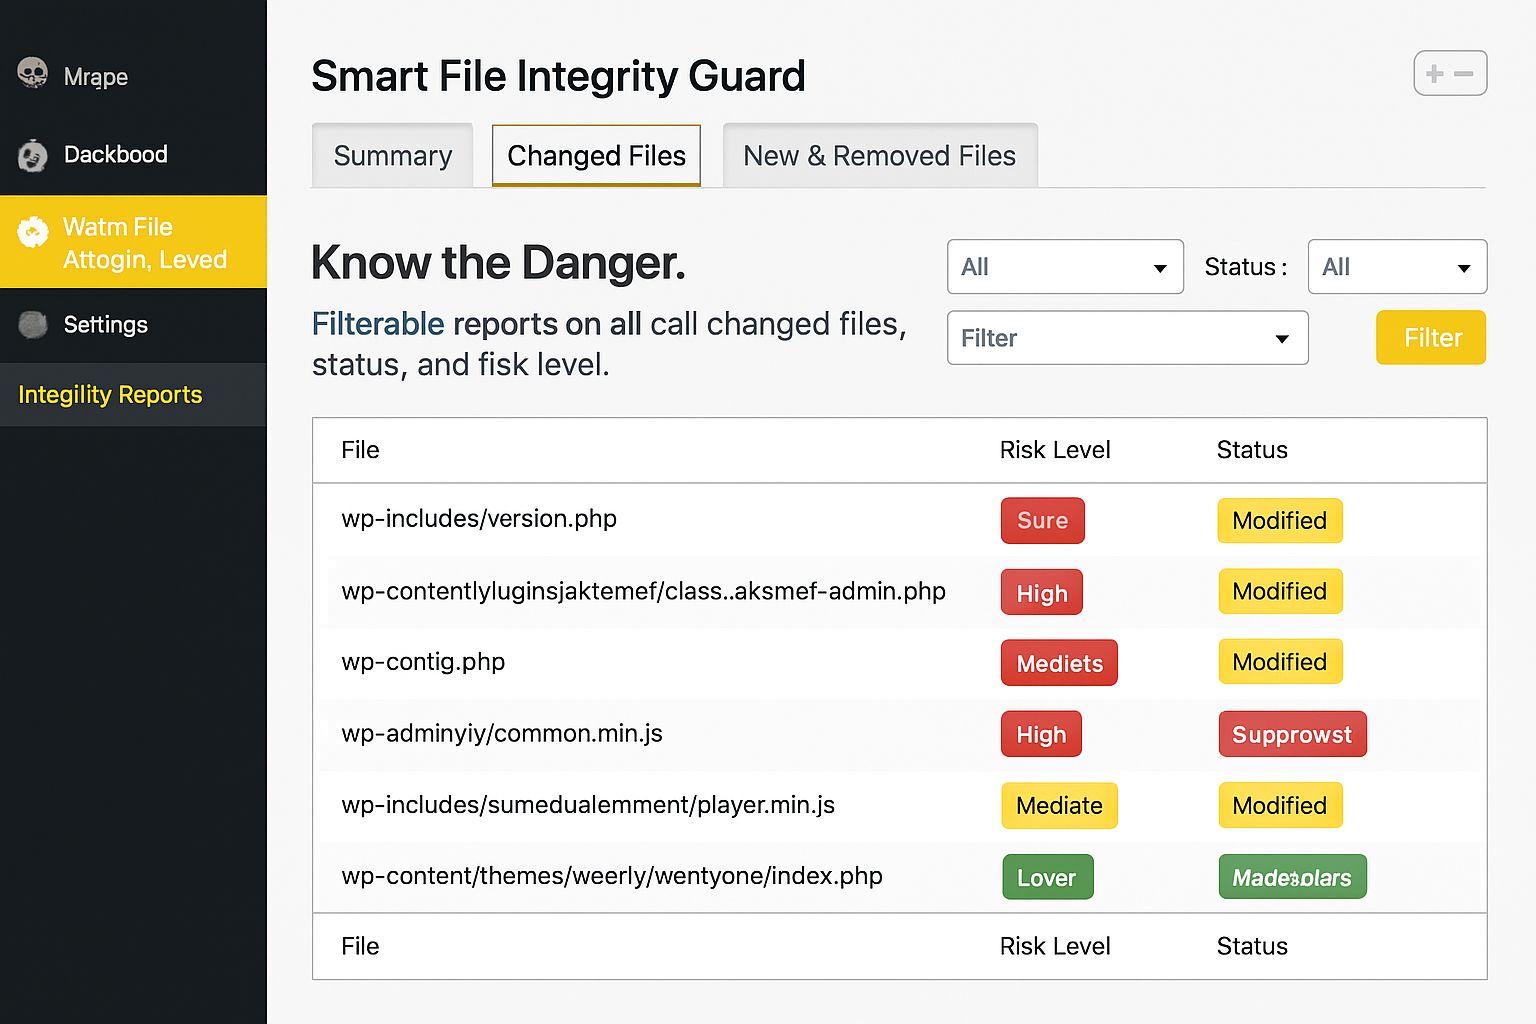The height and width of the screenshot is (1024, 1536).
Task: Click the Risk Level column header
Action: [1055, 450]
